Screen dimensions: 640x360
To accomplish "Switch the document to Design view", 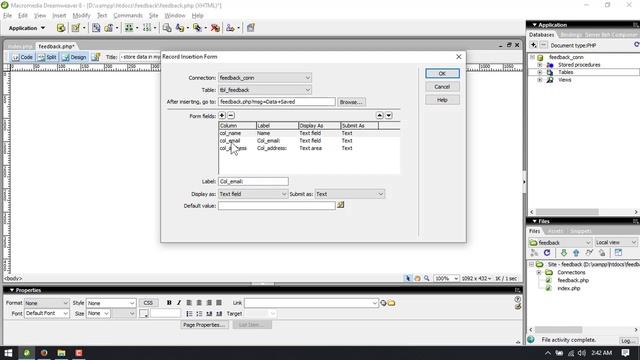I will click(x=74, y=57).
